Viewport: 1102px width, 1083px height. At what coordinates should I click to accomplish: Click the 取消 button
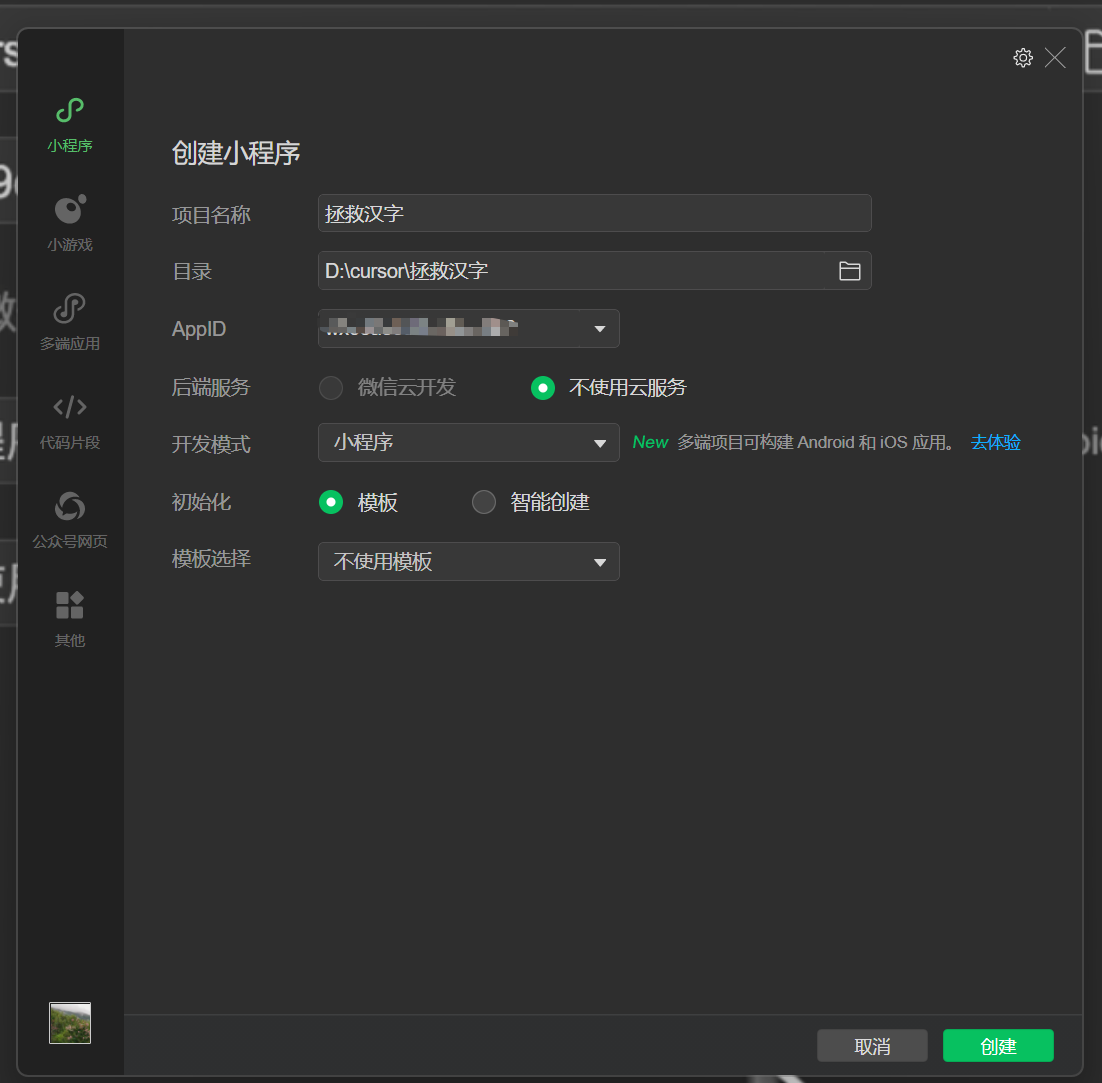(871, 1045)
